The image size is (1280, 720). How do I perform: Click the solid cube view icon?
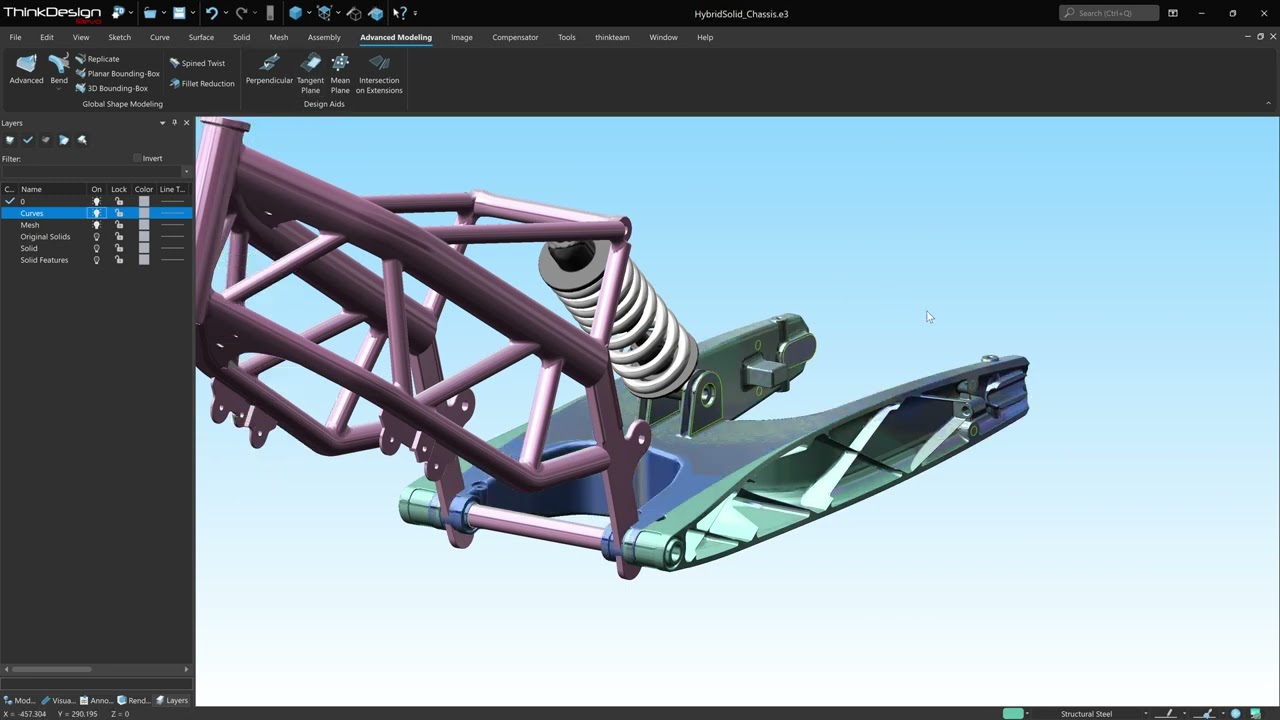[x=296, y=13]
